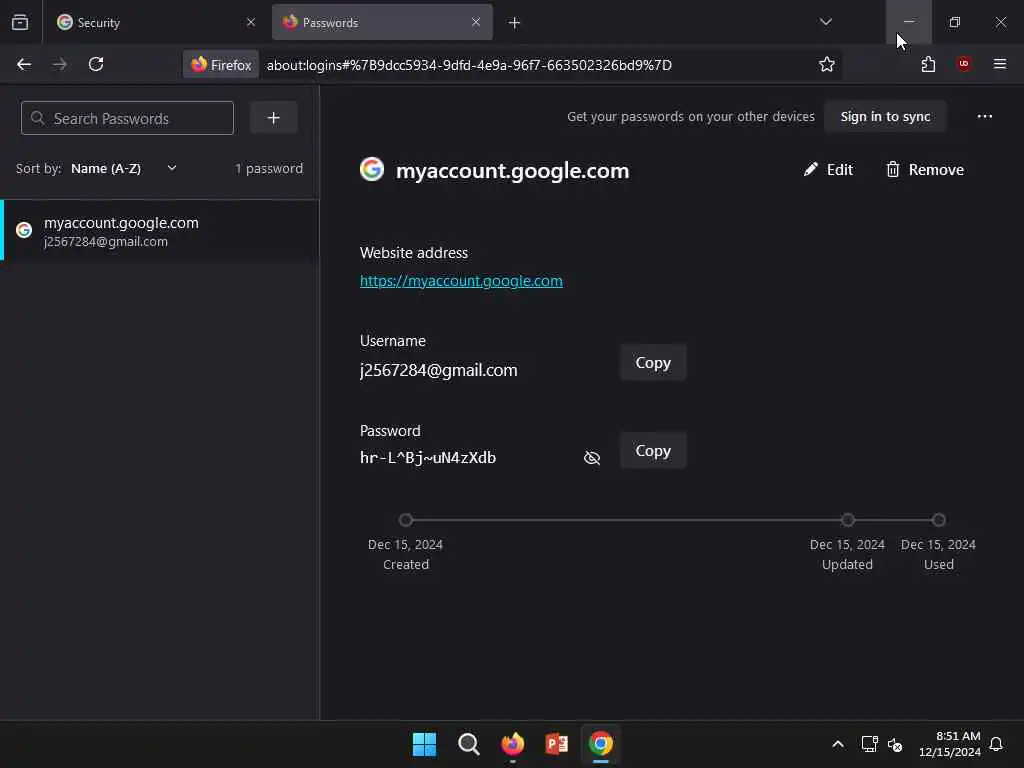Copy the username
Image resolution: width=1024 pixels, height=768 pixels.
click(x=653, y=362)
